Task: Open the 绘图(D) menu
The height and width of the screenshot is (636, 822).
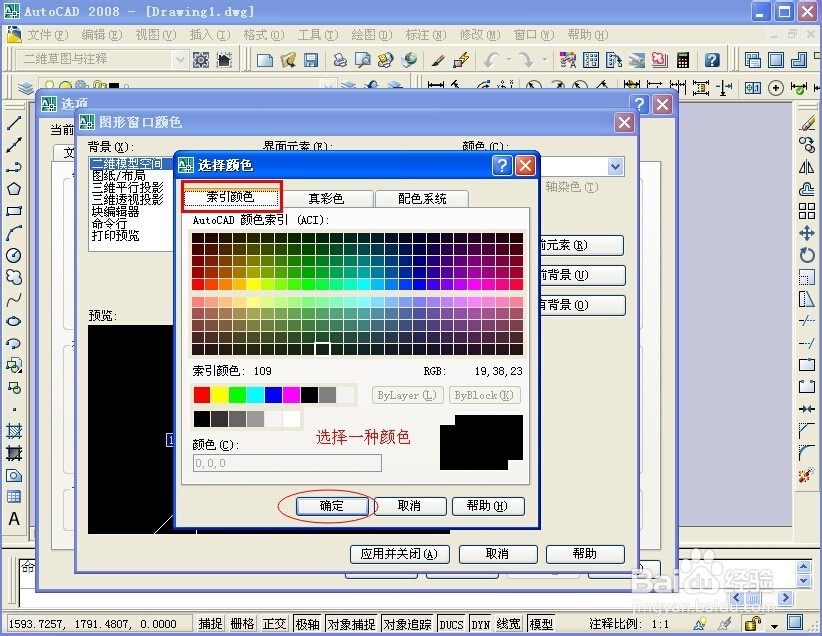Action: 372,35
